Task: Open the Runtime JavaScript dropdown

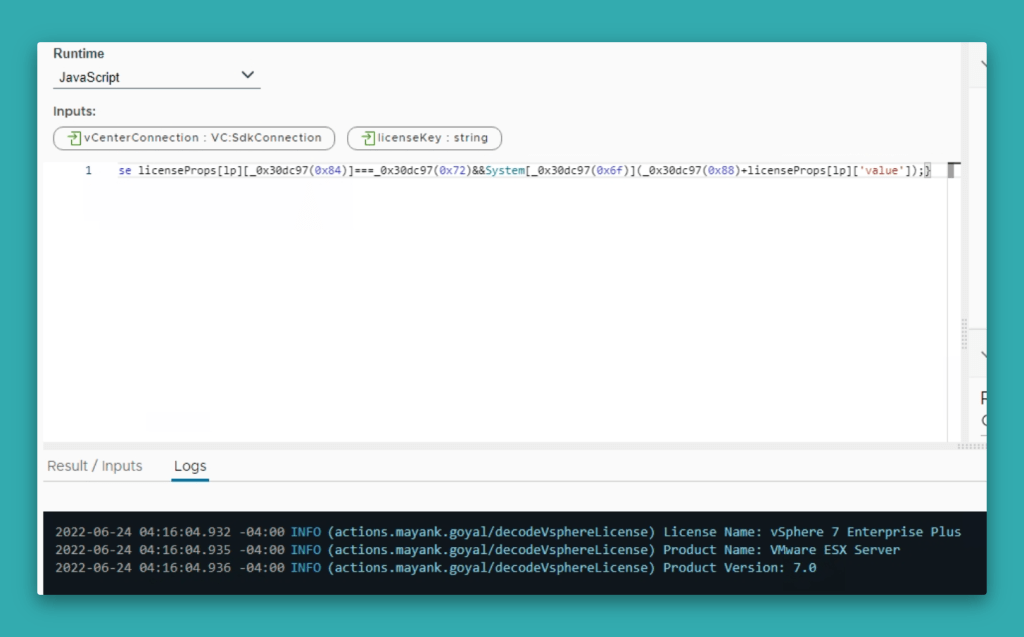Action: click(156, 77)
